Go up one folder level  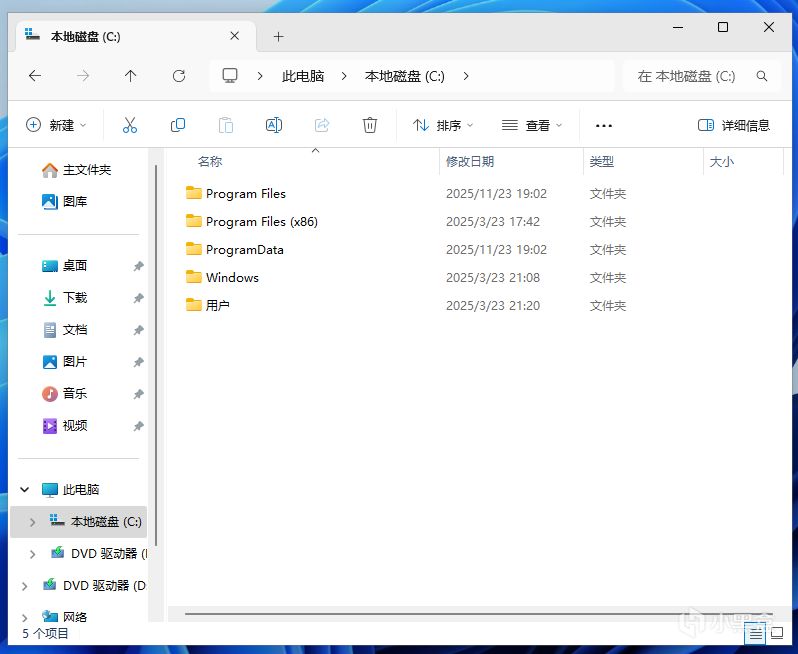click(130, 76)
